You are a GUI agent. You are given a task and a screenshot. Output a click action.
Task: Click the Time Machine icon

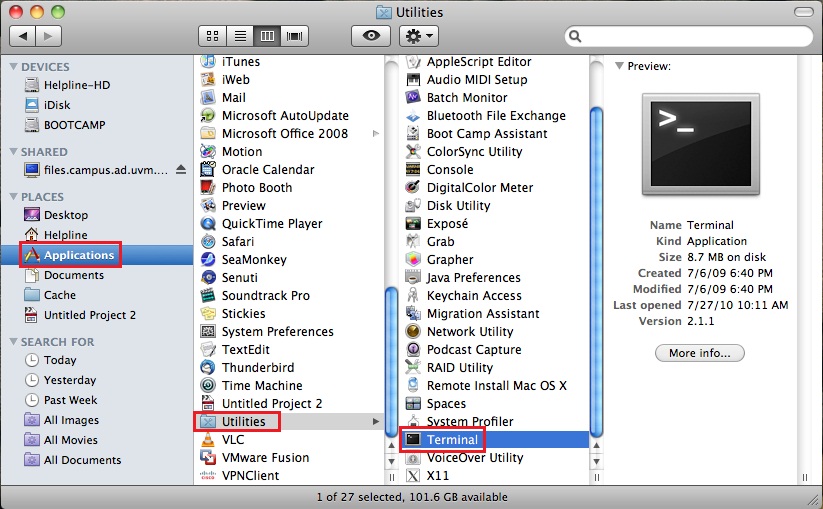[x=208, y=386]
